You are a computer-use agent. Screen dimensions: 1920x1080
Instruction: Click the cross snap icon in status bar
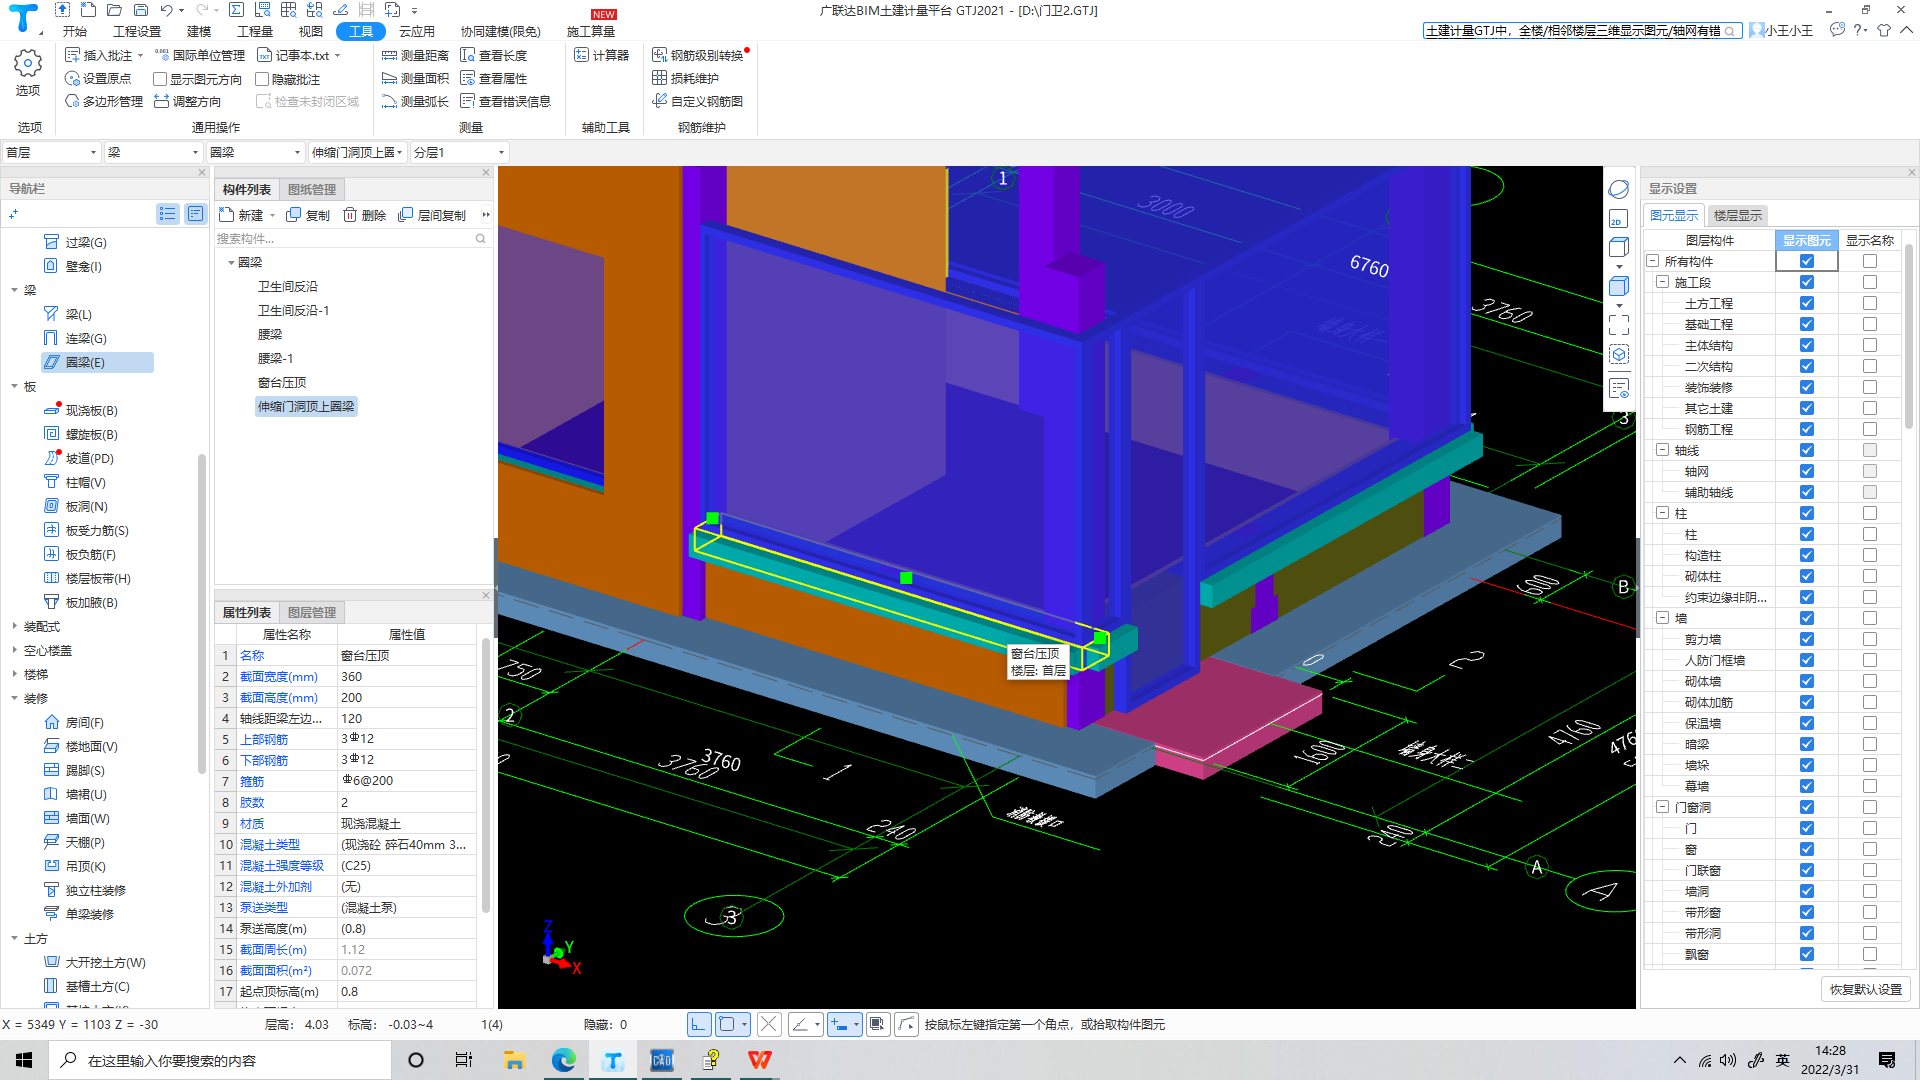[768, 1024]
